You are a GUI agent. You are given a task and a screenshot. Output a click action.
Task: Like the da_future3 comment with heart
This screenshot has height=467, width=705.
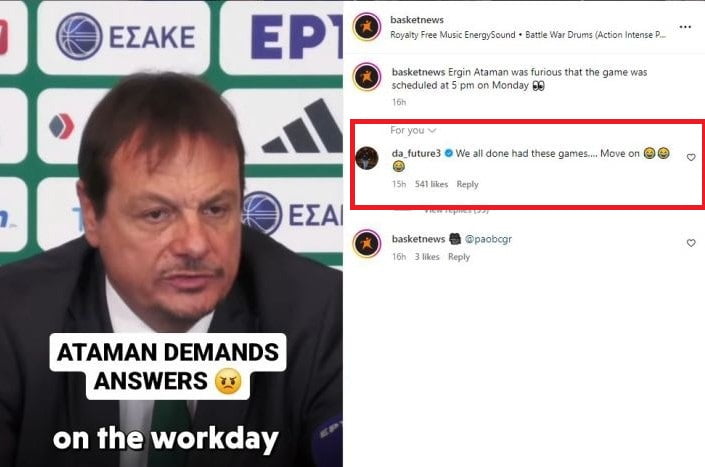(691, 157)
